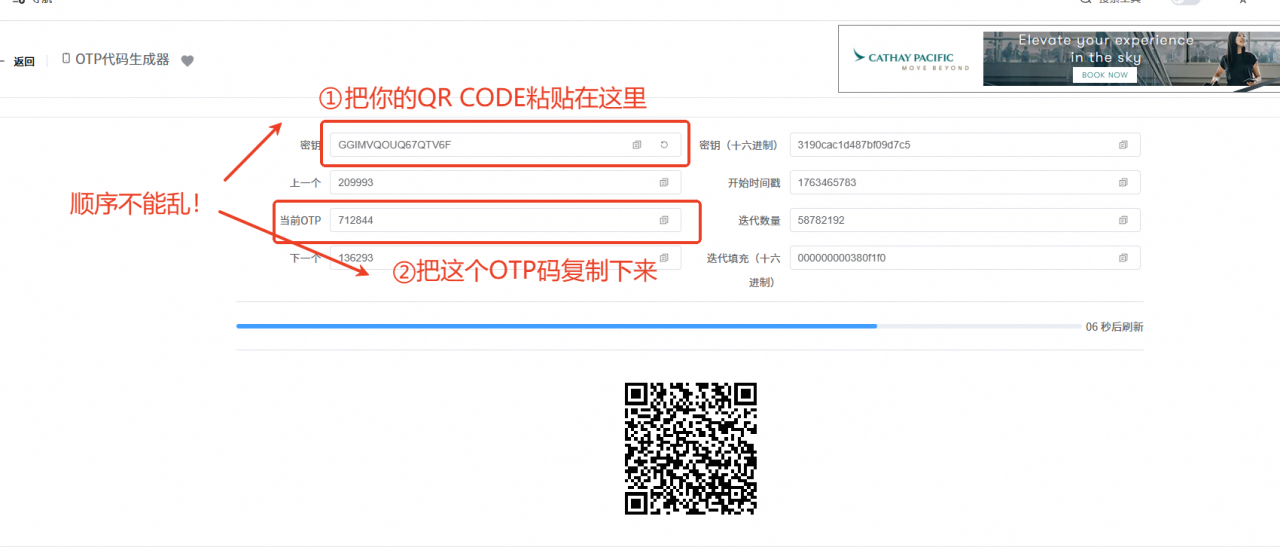This screenshot has height=547, width=1280.
Task: Copy the hexadecimal secret key value
Action: click(1123, 145)
